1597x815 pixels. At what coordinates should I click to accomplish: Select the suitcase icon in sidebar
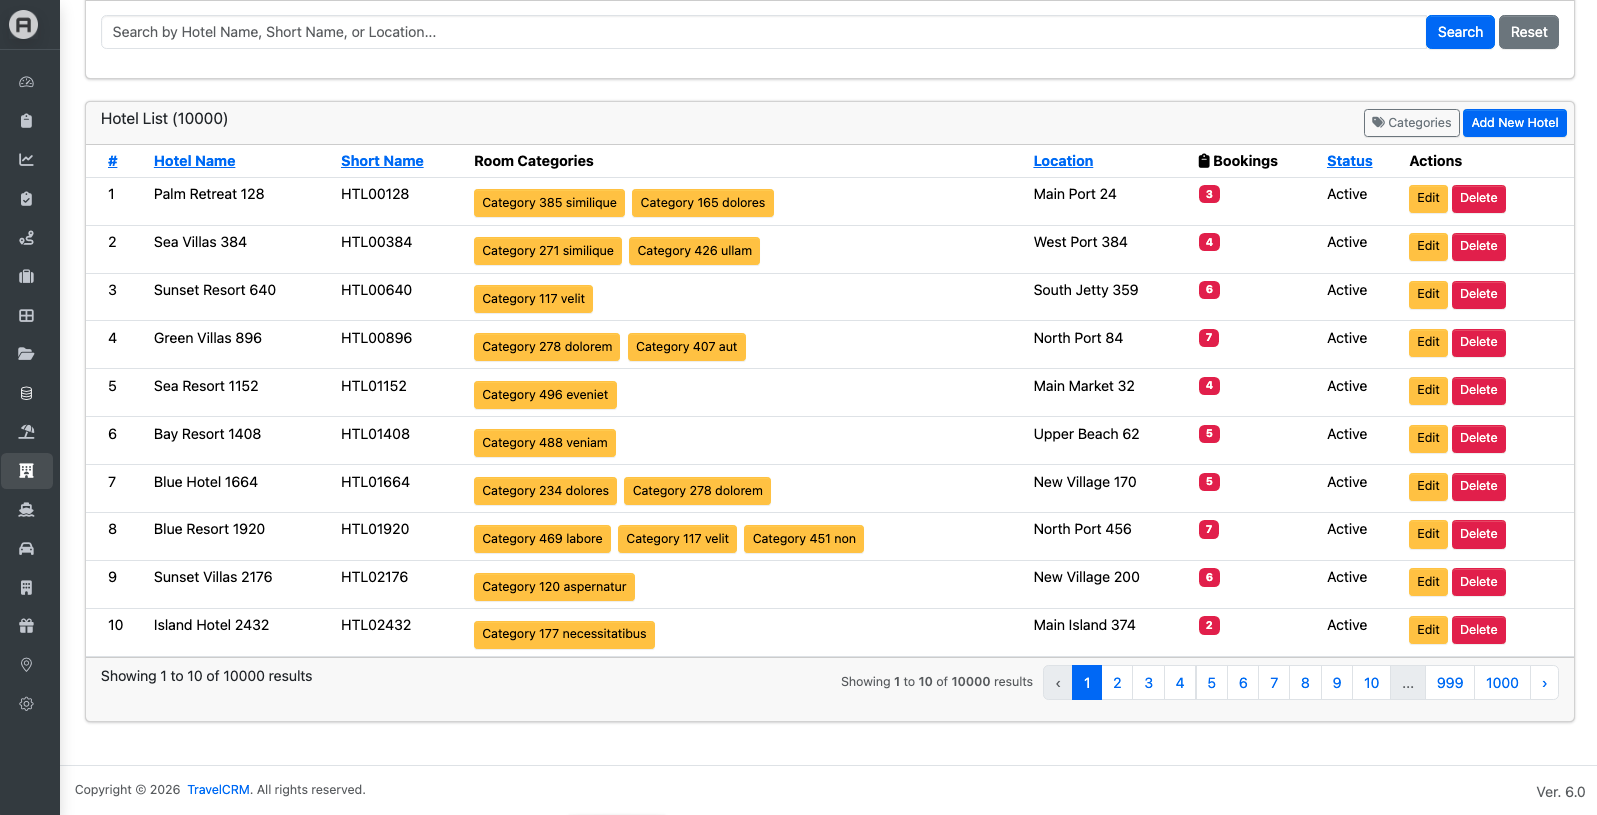click(x=27, y=276)
